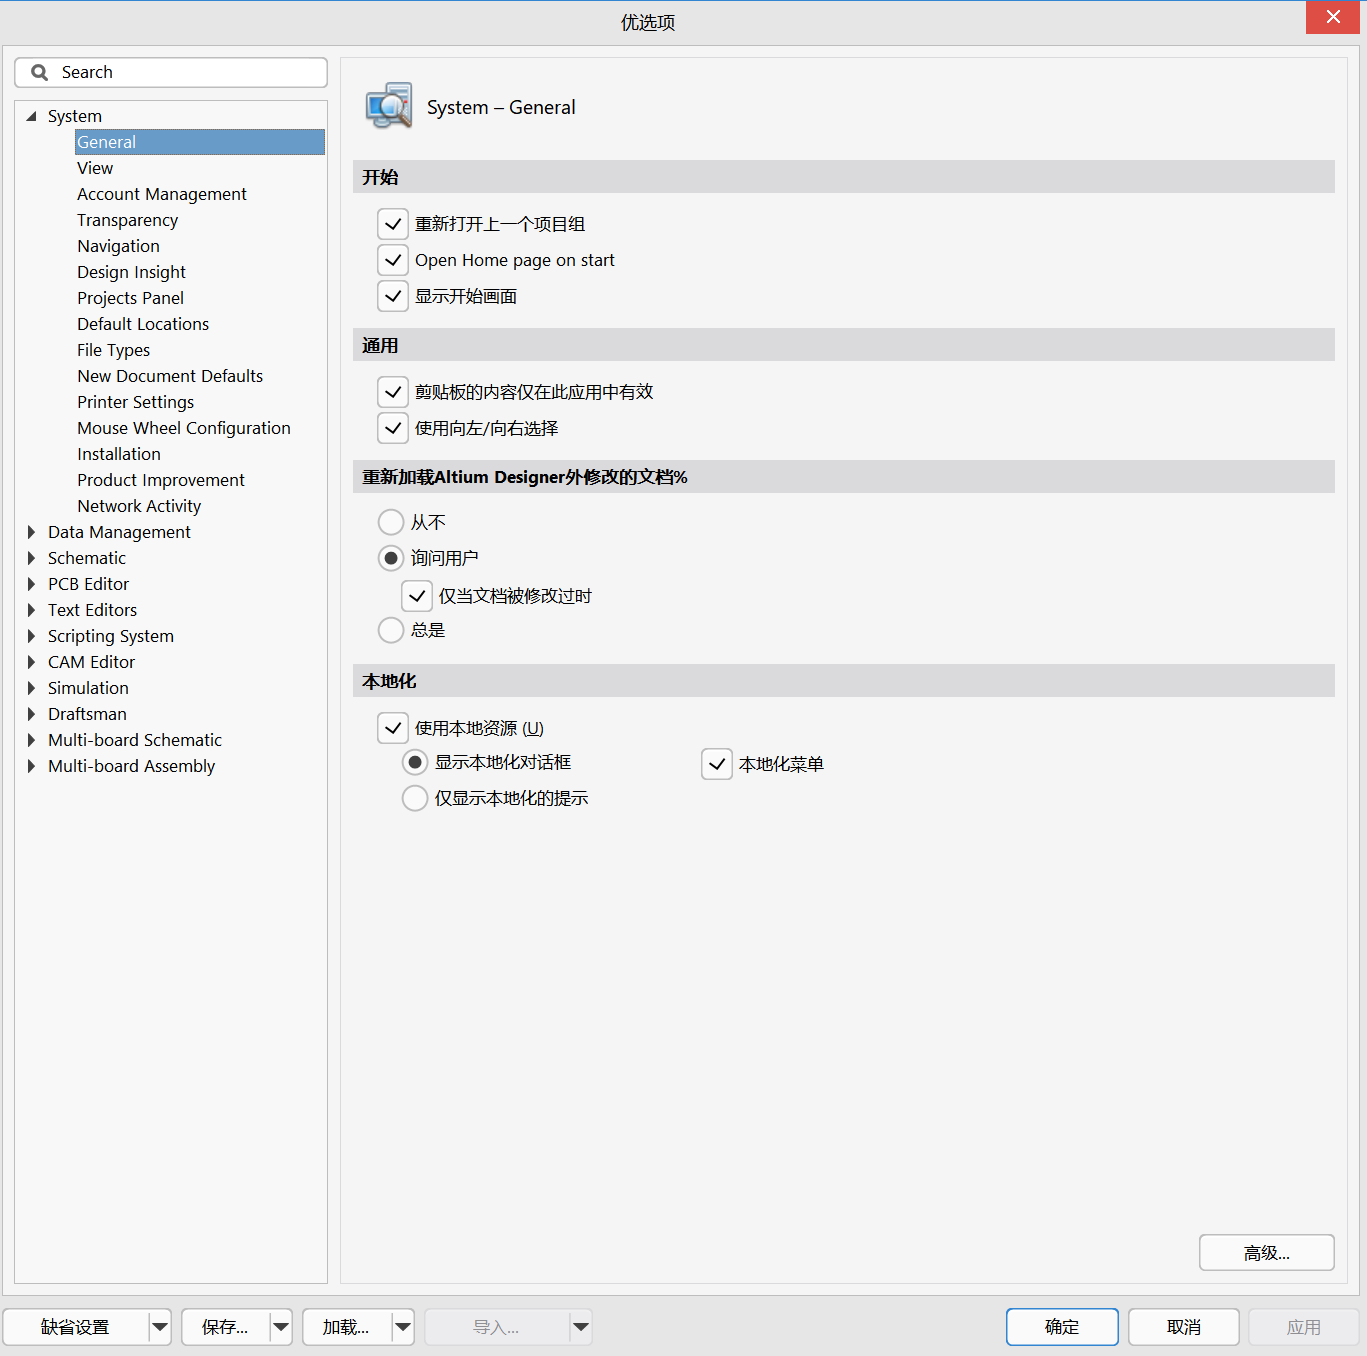Open New Document Defaults page

click(x=170, y=376)
